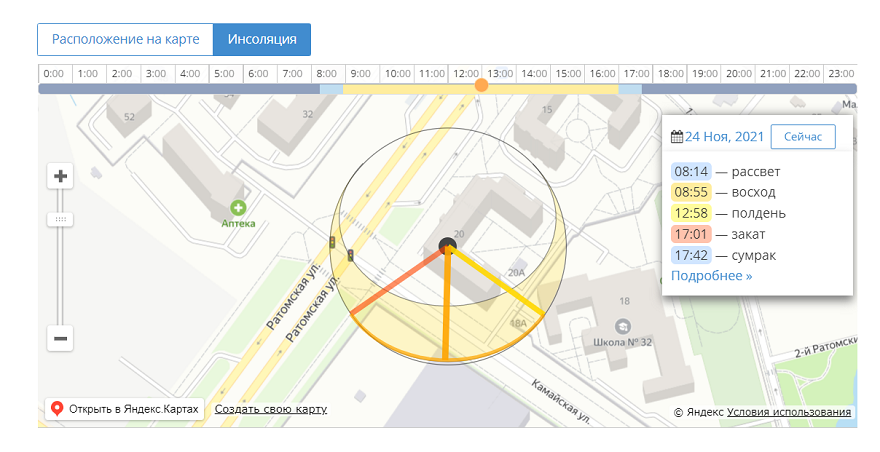Click the map zoom level slider handle

(x=61, y=219)
